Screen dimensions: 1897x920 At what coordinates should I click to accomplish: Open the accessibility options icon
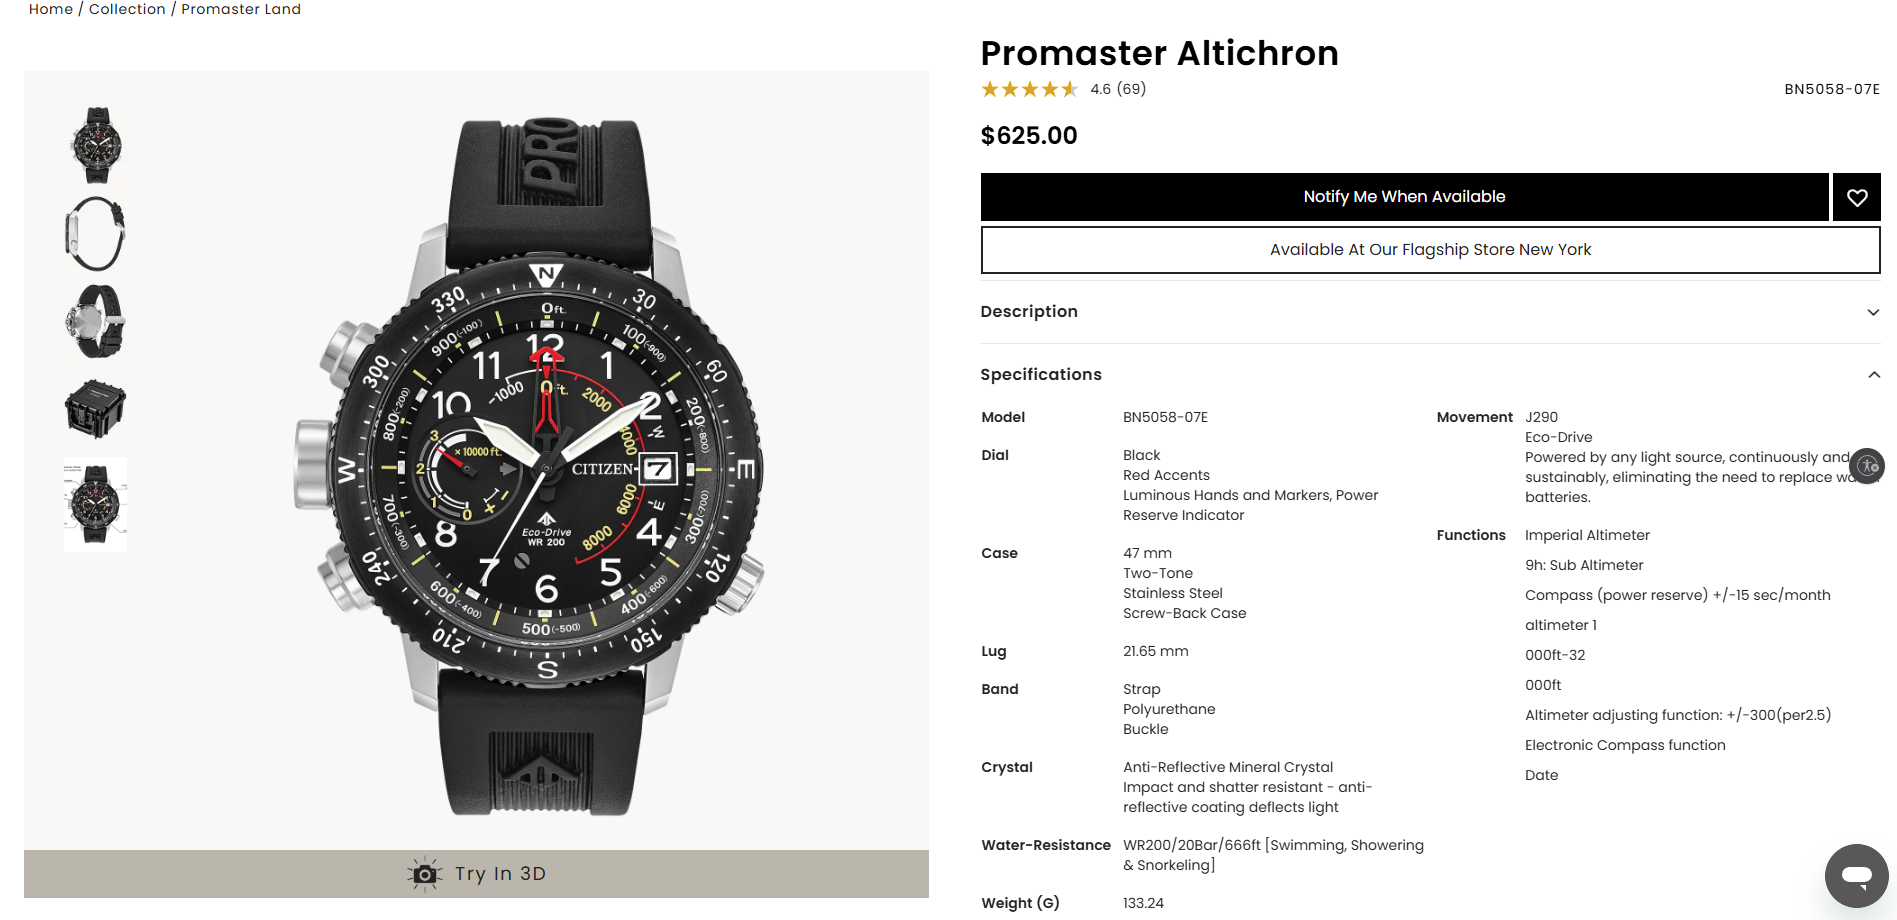pos(1867,466)
